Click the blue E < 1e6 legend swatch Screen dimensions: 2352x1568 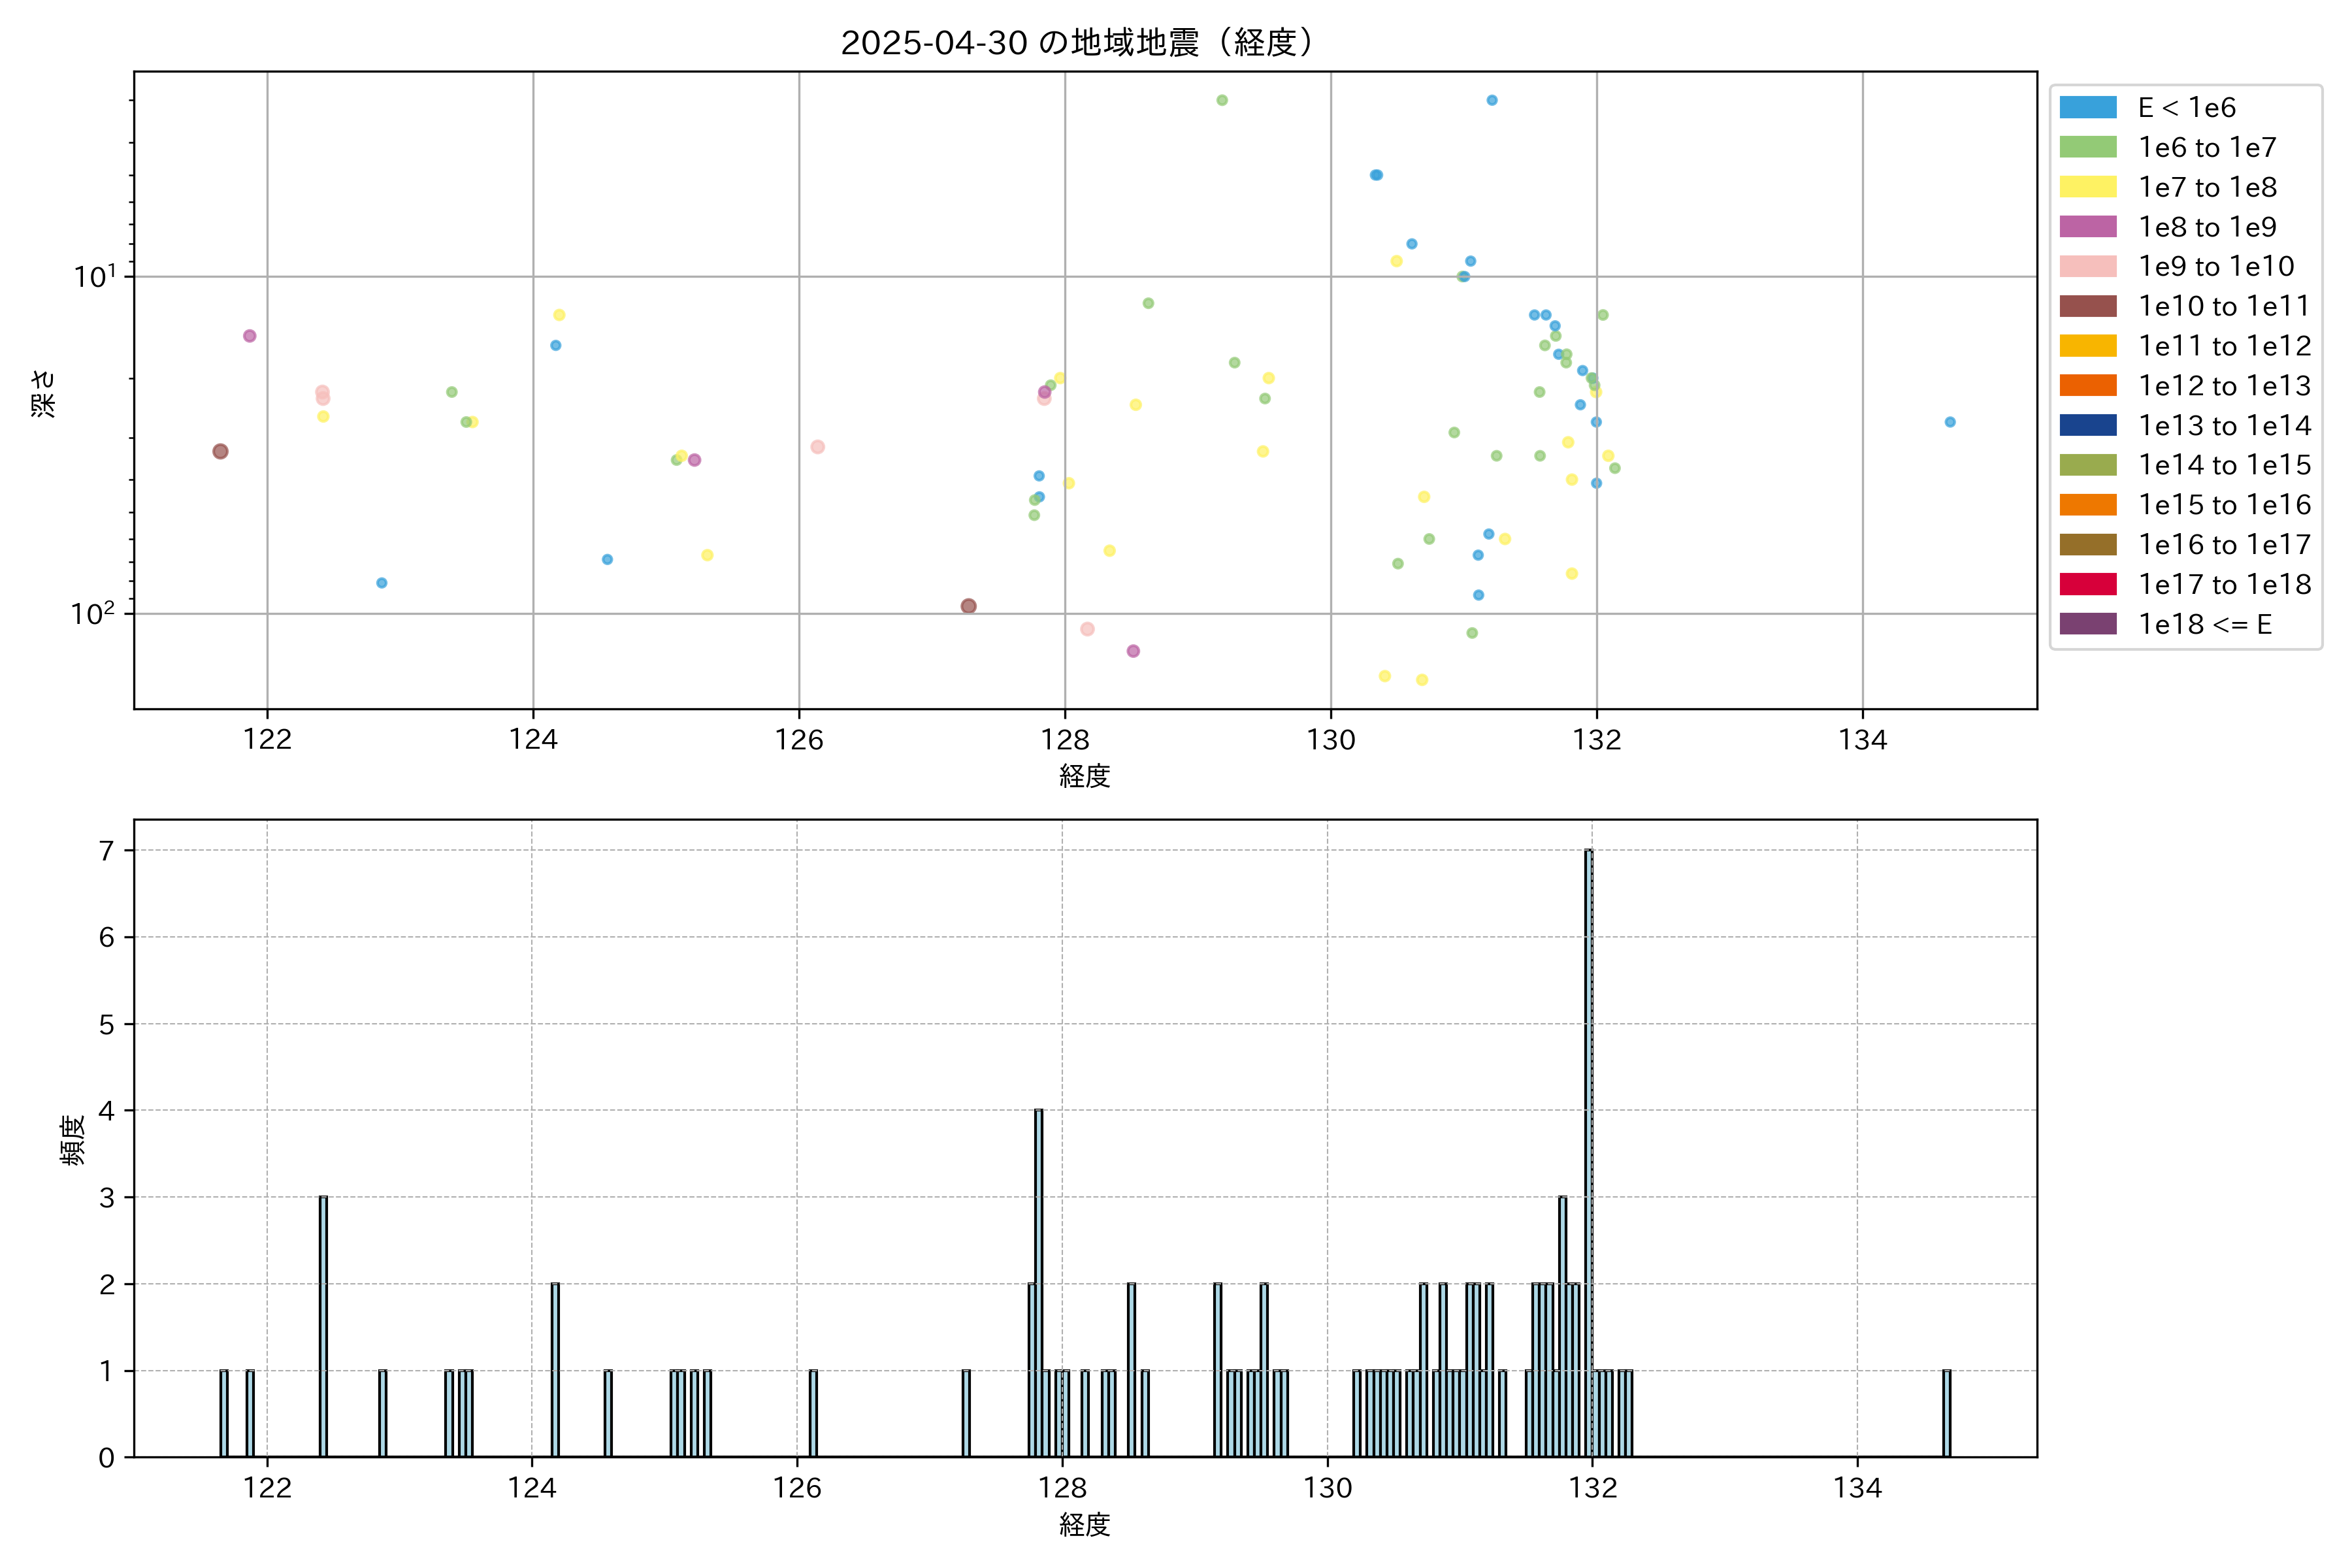(2087, 108)
